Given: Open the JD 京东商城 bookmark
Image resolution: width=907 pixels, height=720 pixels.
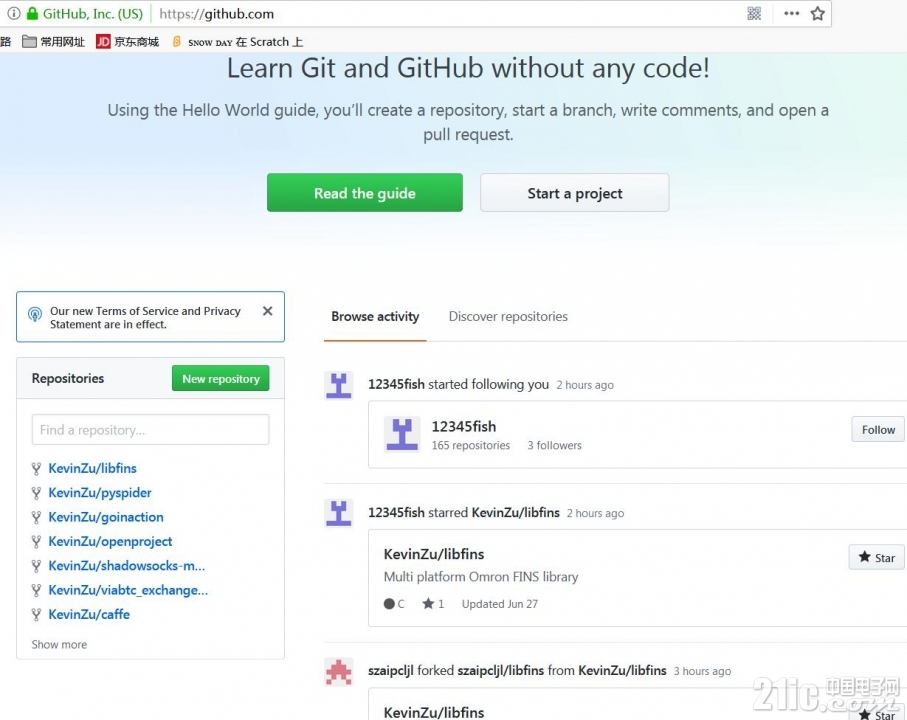Looking at the screenshot, I should [x=127, y=42].
